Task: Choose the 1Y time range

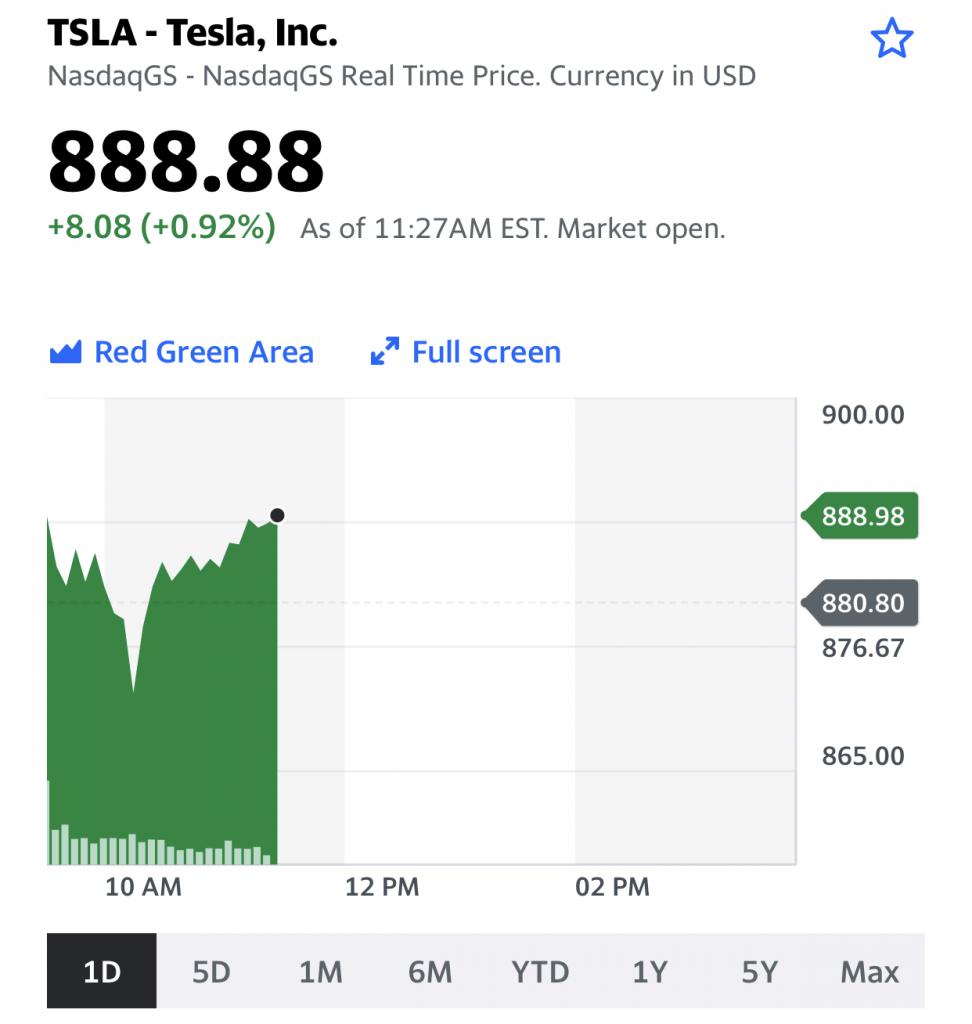Action: coord(650,971)
